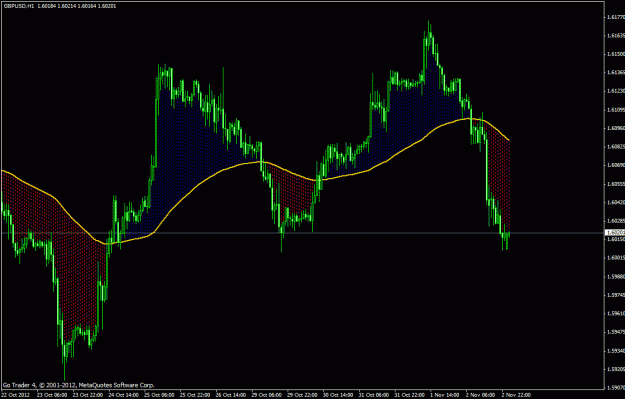Image resolution: width=625 pixels, height=399 pixels.
Task: Click the '30 Oct 14:00' time axis label
Action: 338,395
